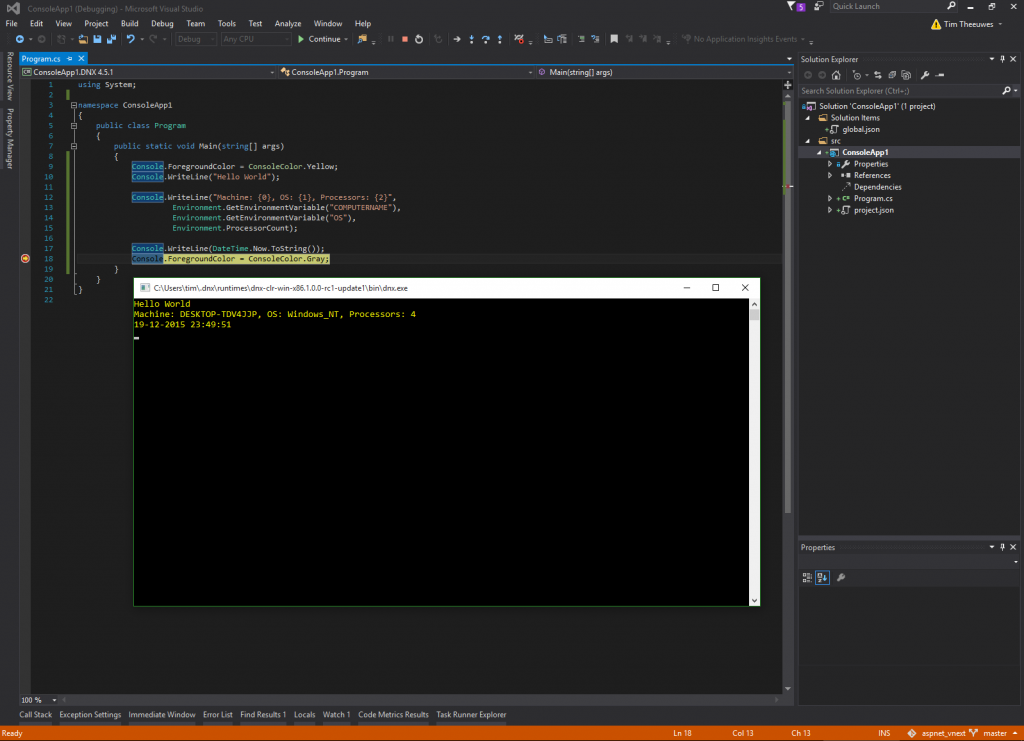This screenshot has height=741, width=1024.
Task: Click the Sync with Active Document icon
Action: point(878,75)
